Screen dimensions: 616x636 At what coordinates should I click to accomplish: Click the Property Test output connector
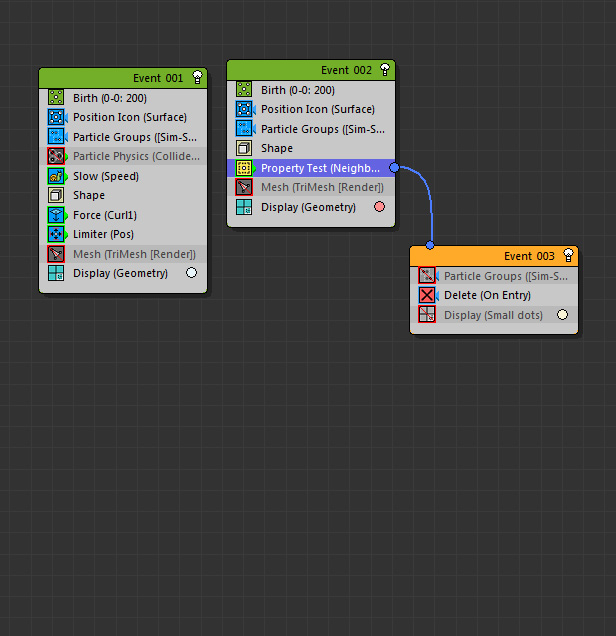coord(394,168)
